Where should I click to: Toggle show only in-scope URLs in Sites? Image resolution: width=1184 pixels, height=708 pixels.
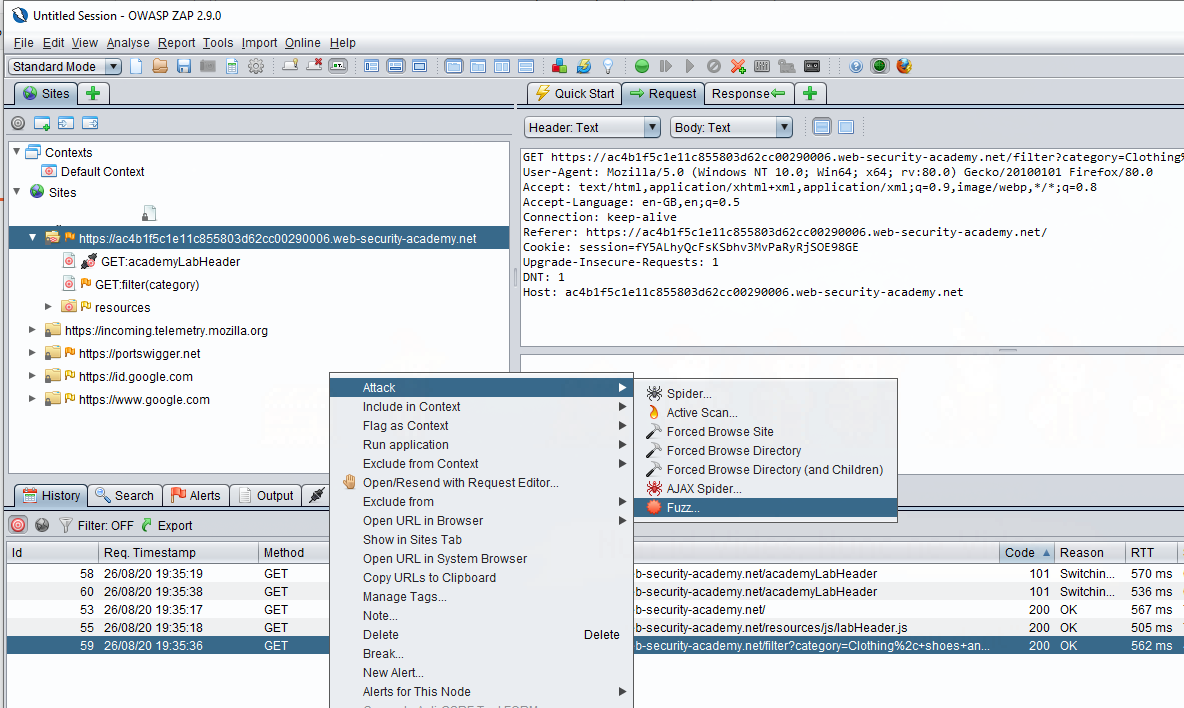coord(18,123)
